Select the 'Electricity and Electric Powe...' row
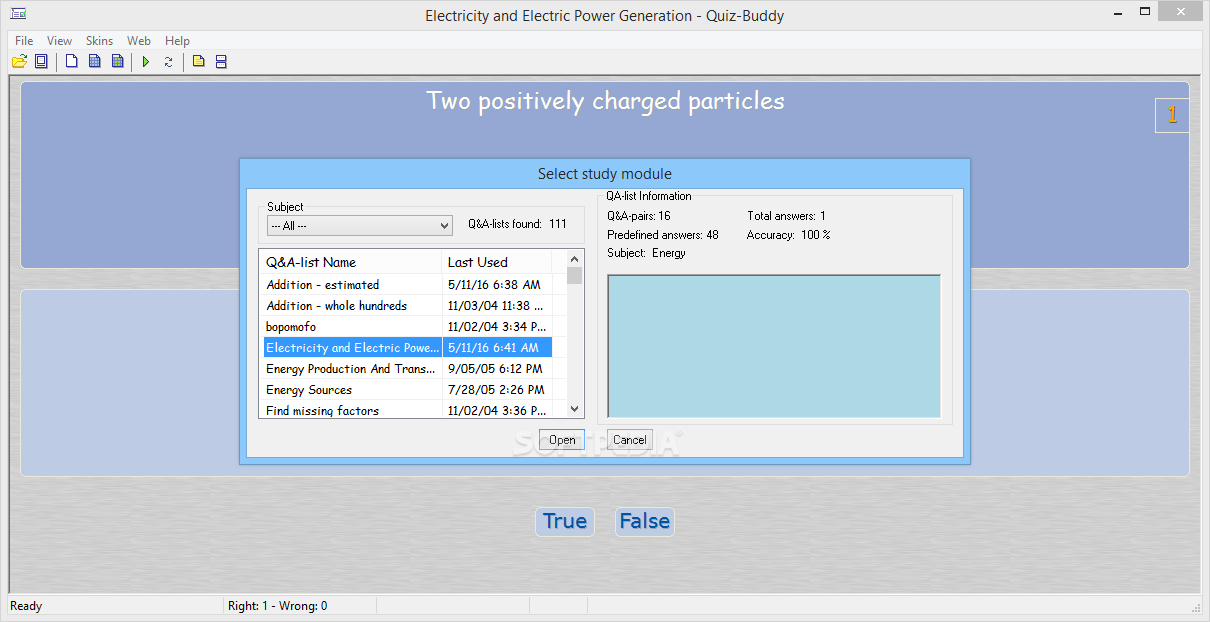Screen dimensions: 1210x622 [x=406, y=348]
